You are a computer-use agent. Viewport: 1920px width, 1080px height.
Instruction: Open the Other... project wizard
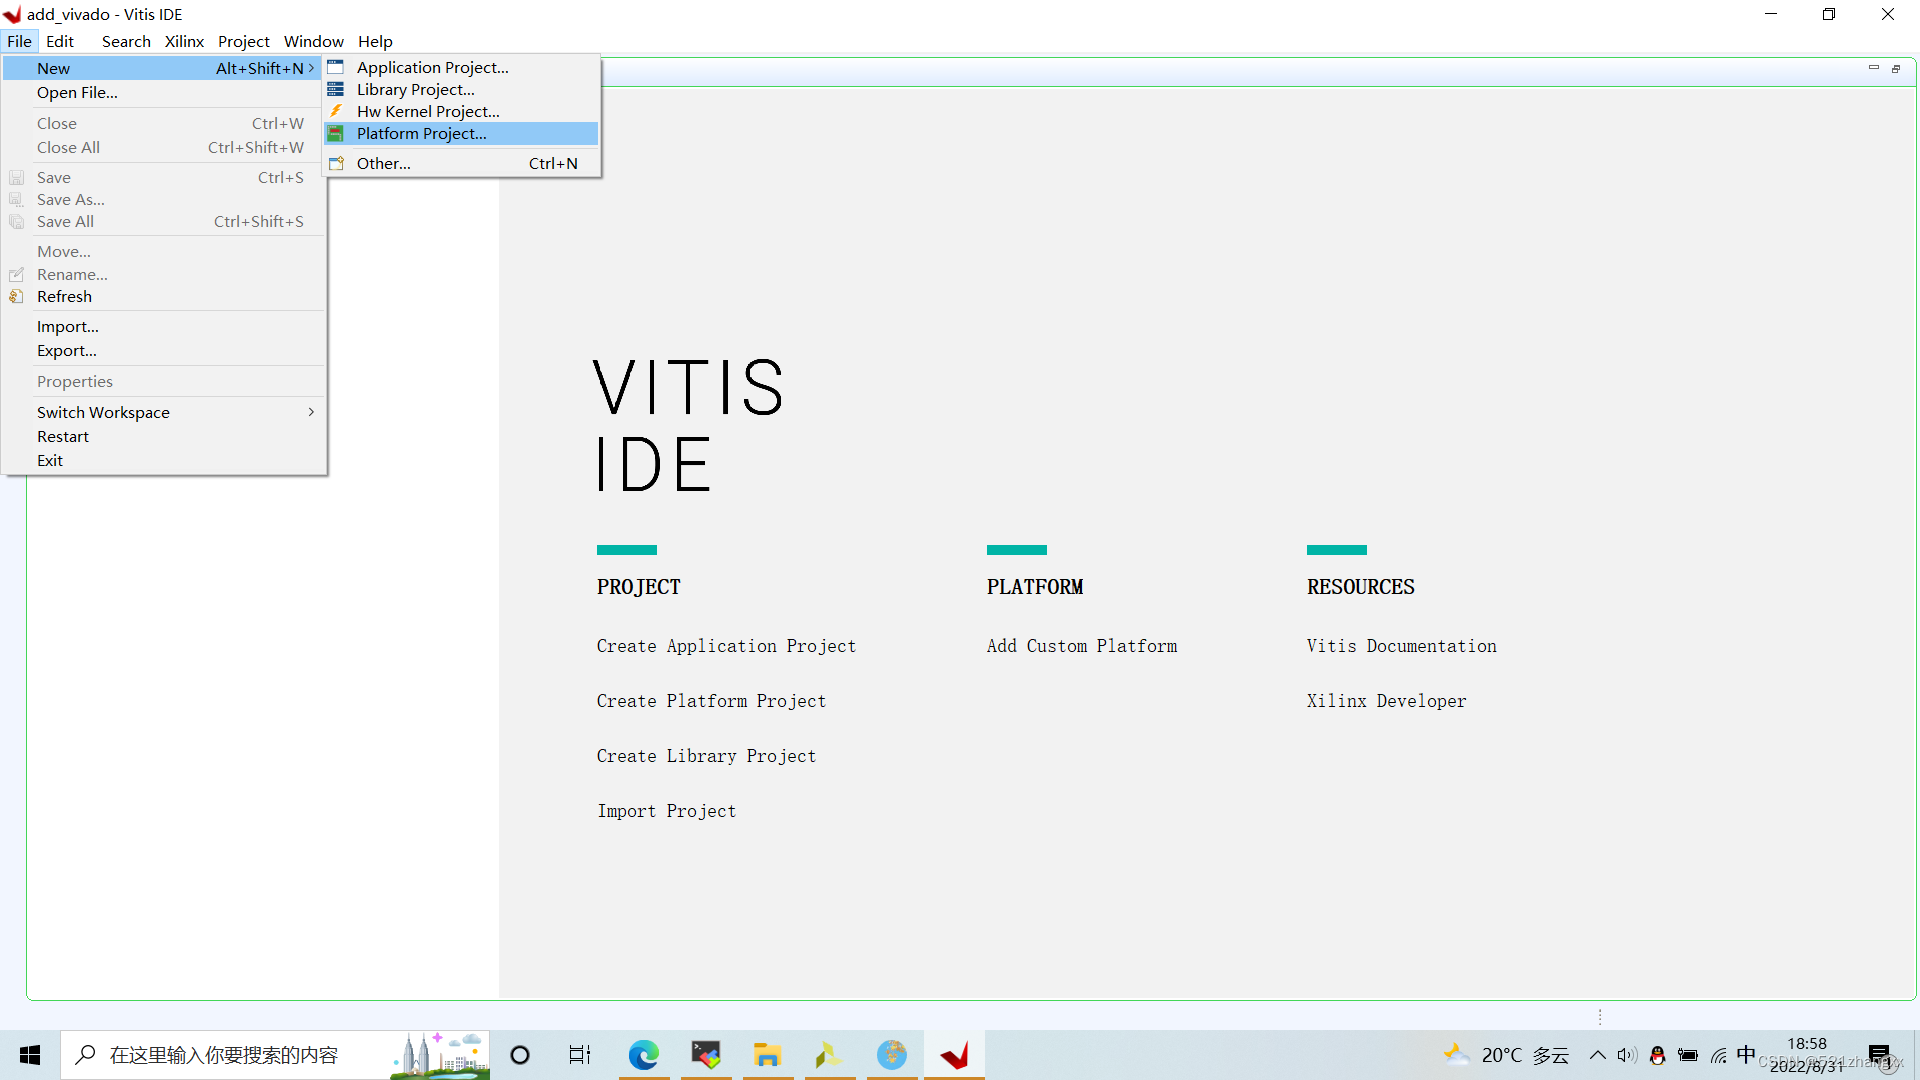pos(383,163)
